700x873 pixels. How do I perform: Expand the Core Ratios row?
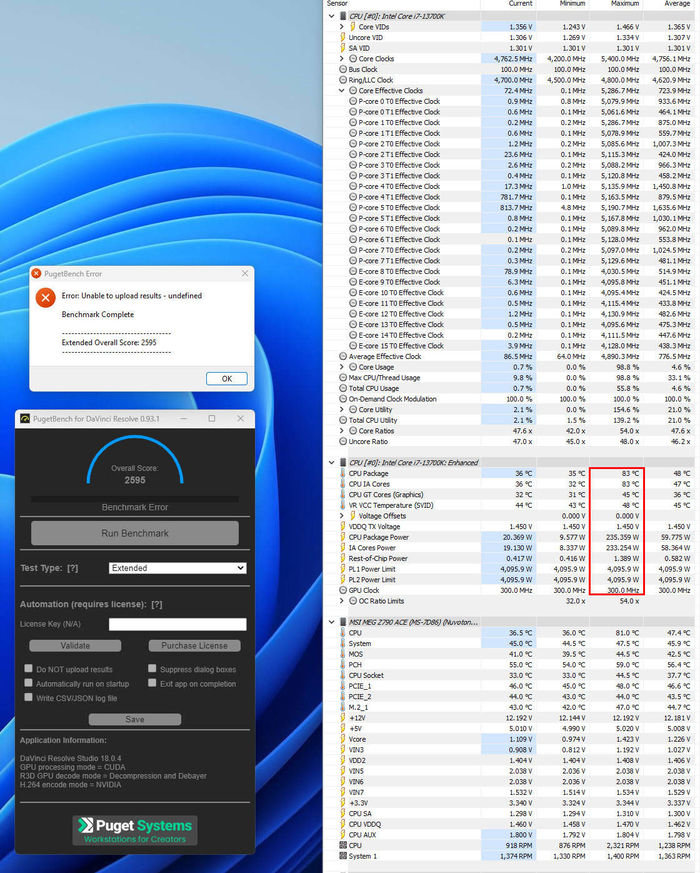pyautogui.click(x=342, y=430)
